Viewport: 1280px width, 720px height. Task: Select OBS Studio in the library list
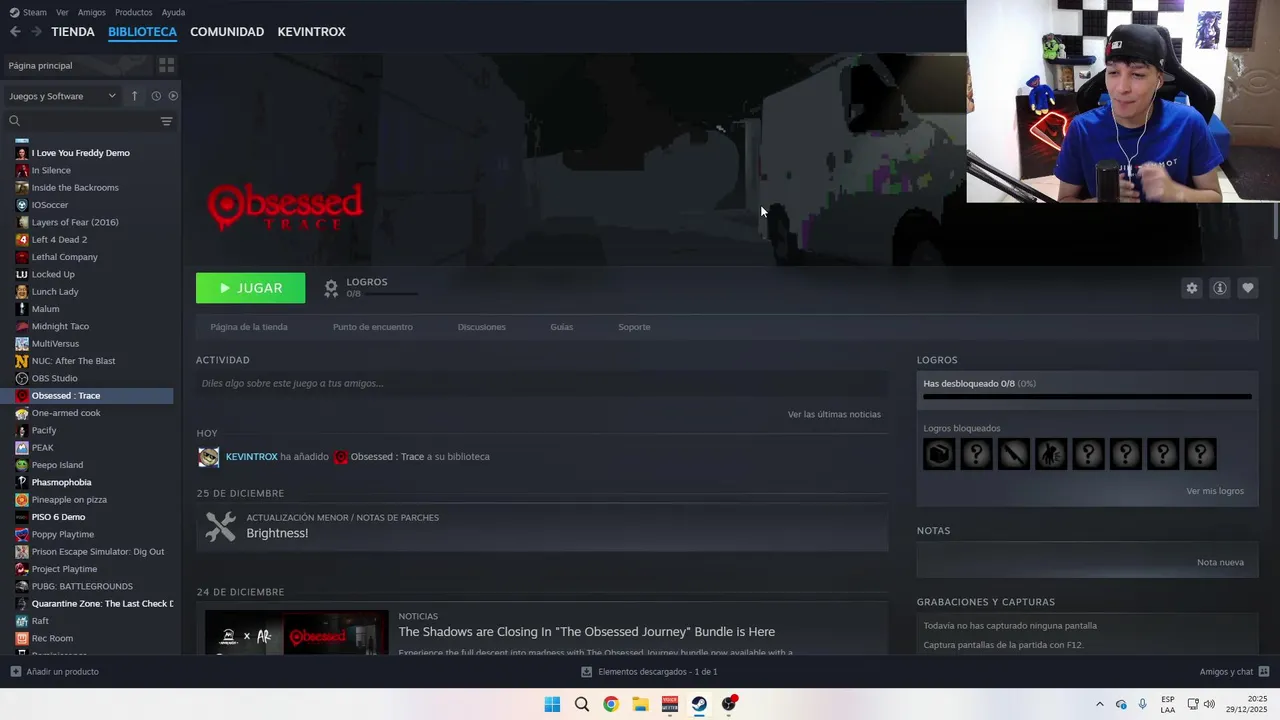point(54,378)
